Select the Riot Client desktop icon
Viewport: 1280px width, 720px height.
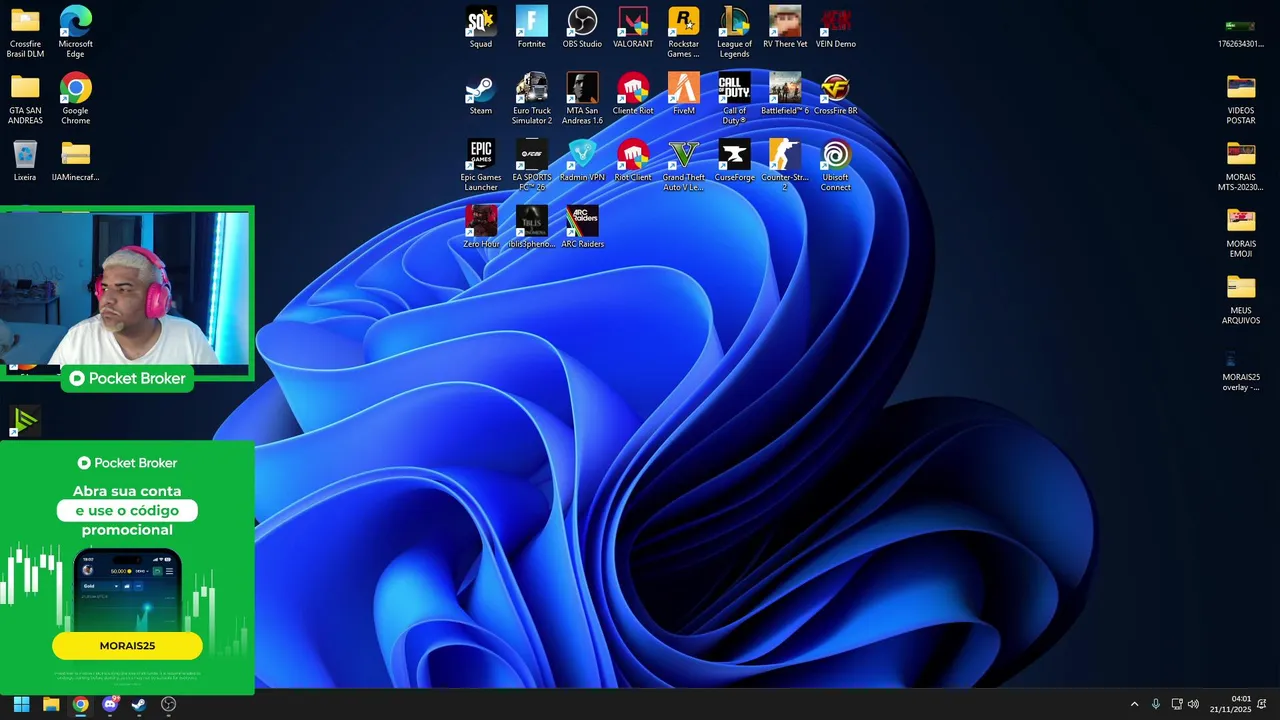pyautogui.click(x=633, y=162)
